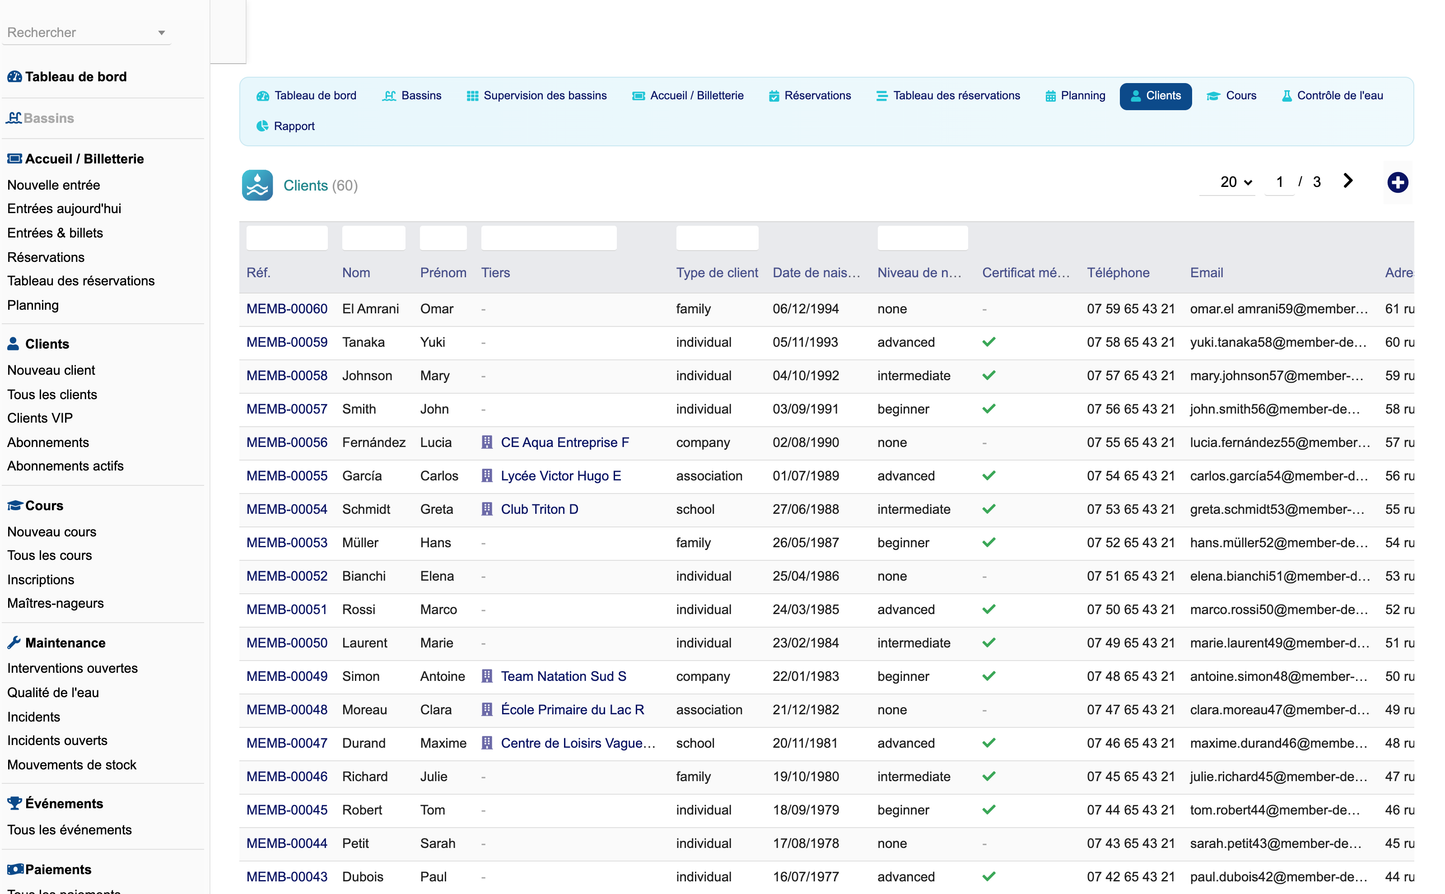1445x894 pixels.
Task: Sort by Certificat médical column header
Action: (1026, 273)
